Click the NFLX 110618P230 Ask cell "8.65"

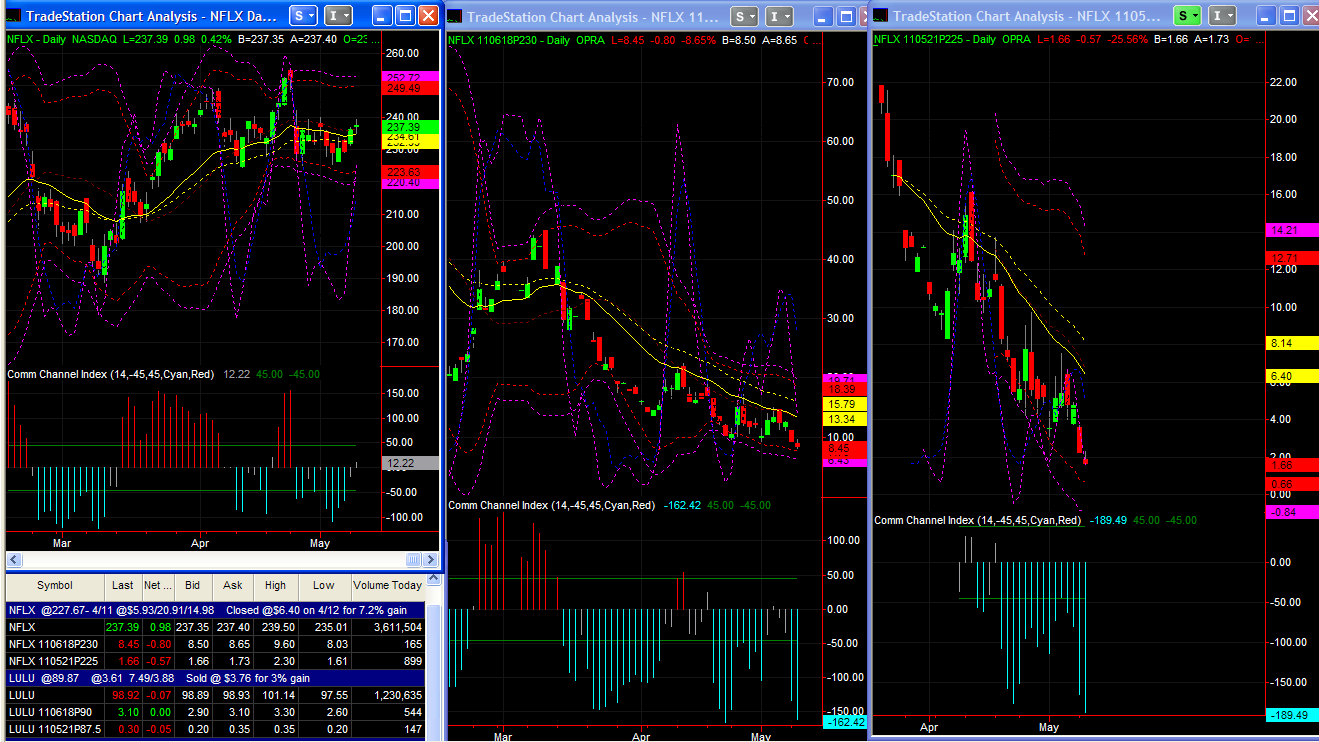[232, 644]
